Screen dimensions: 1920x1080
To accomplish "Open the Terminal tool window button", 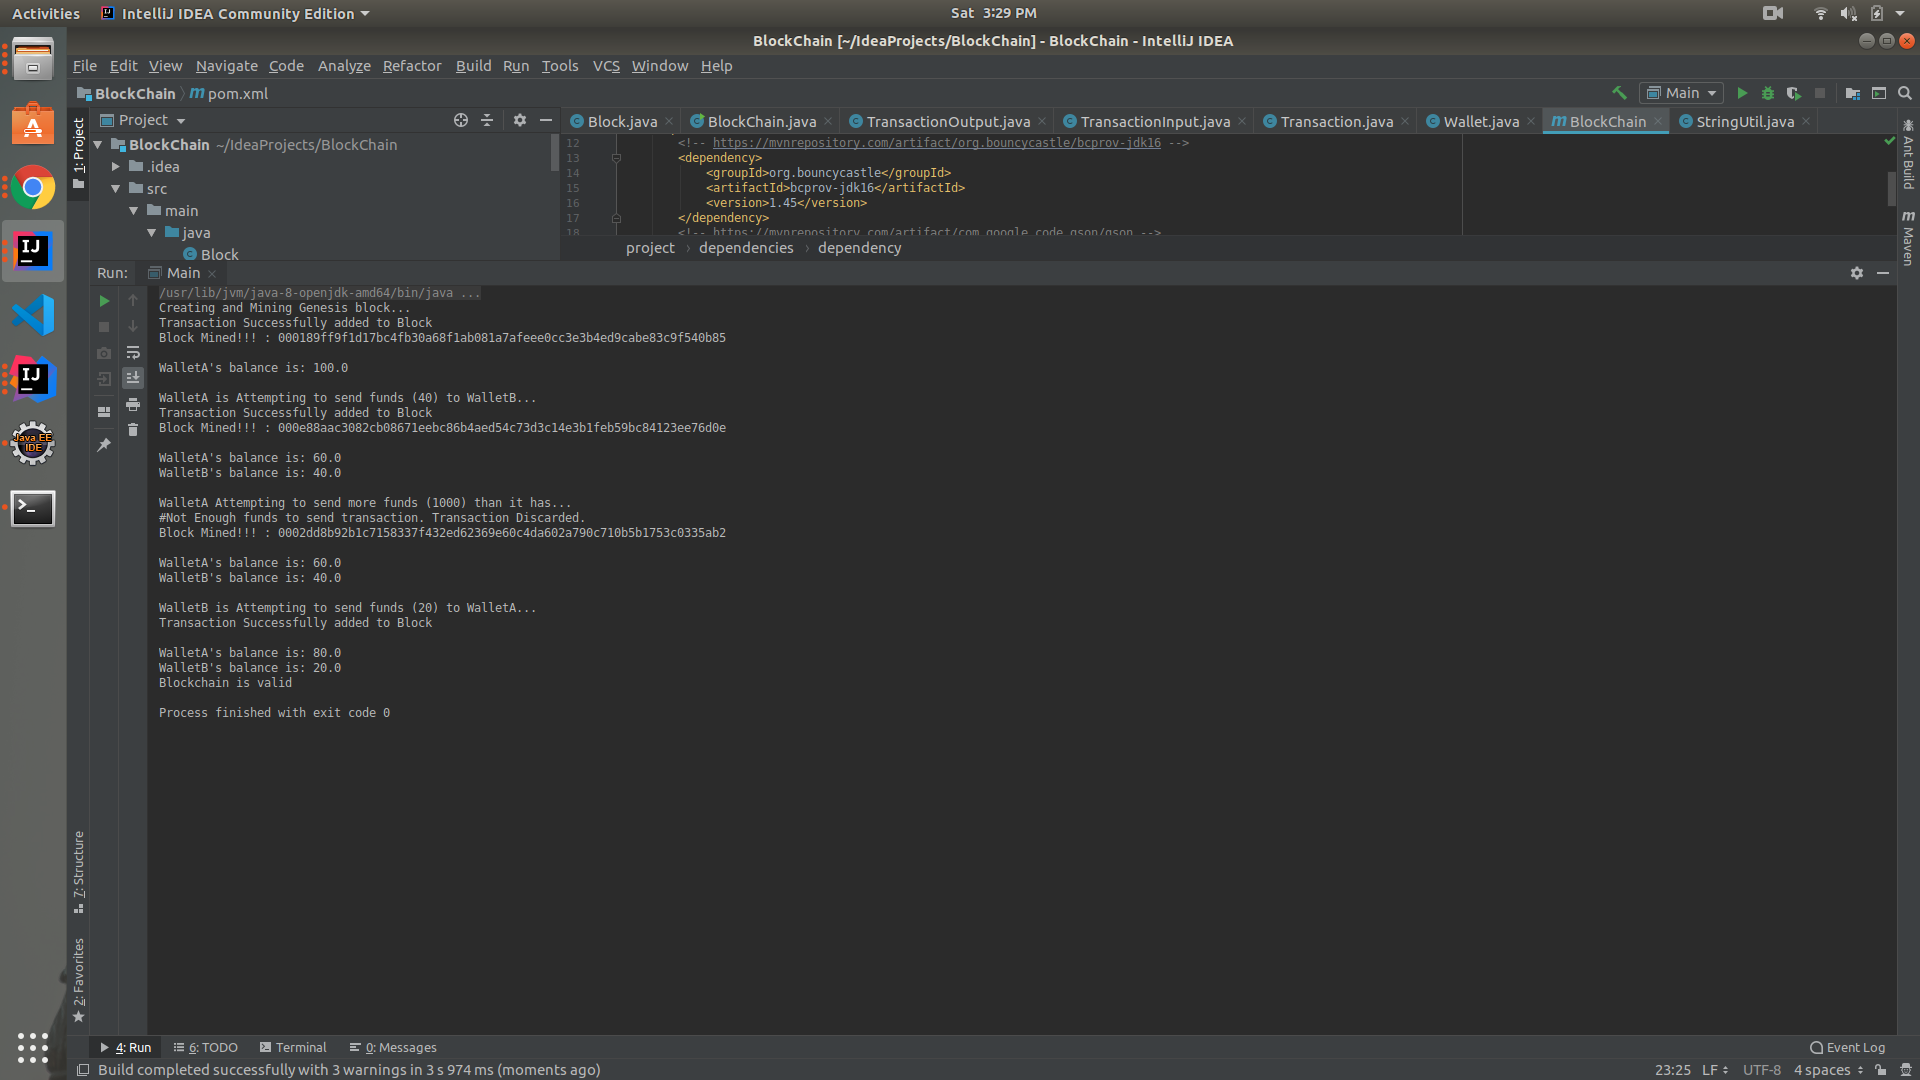I will coord(293,1047).
